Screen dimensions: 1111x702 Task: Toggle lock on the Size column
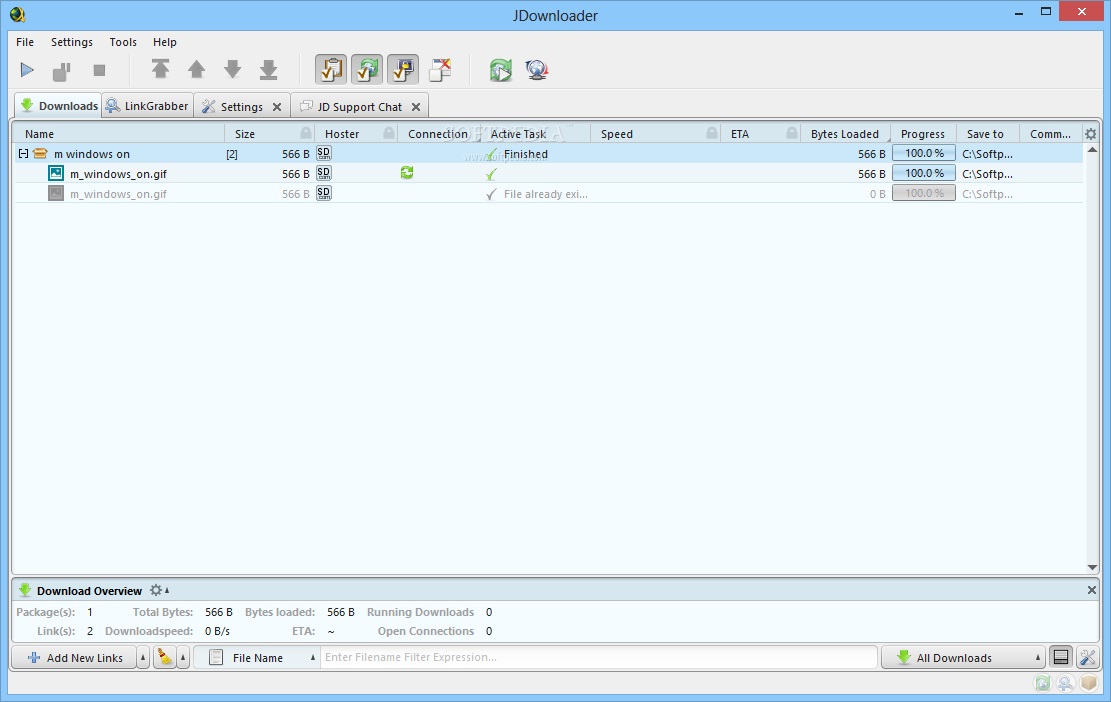coord(305,133)
